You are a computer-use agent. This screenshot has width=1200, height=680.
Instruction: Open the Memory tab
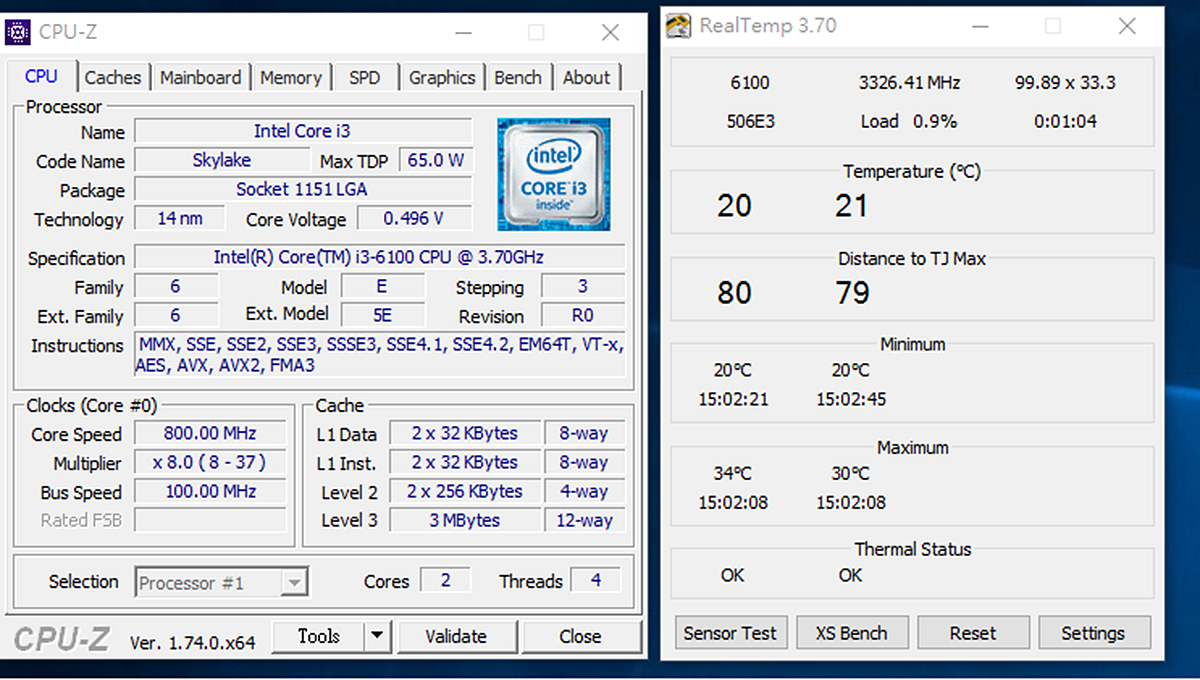(x=291, y=77)
